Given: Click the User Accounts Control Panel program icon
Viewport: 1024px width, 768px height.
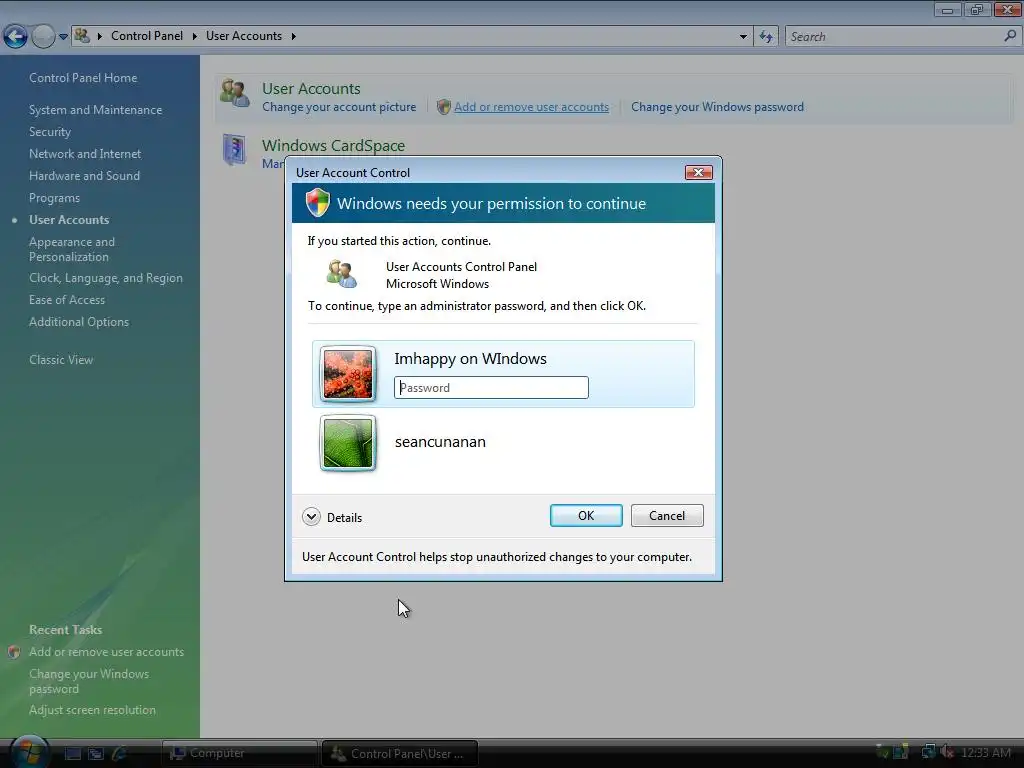Looking at the screenshot, I should click(x=342, y=274).
